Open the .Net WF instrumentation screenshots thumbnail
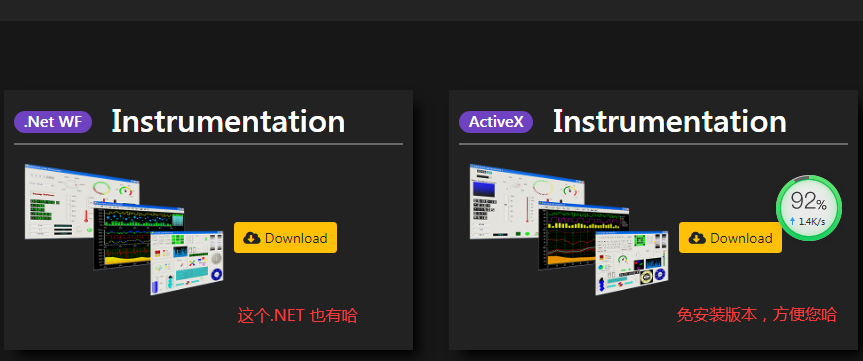 coord(124,229)
